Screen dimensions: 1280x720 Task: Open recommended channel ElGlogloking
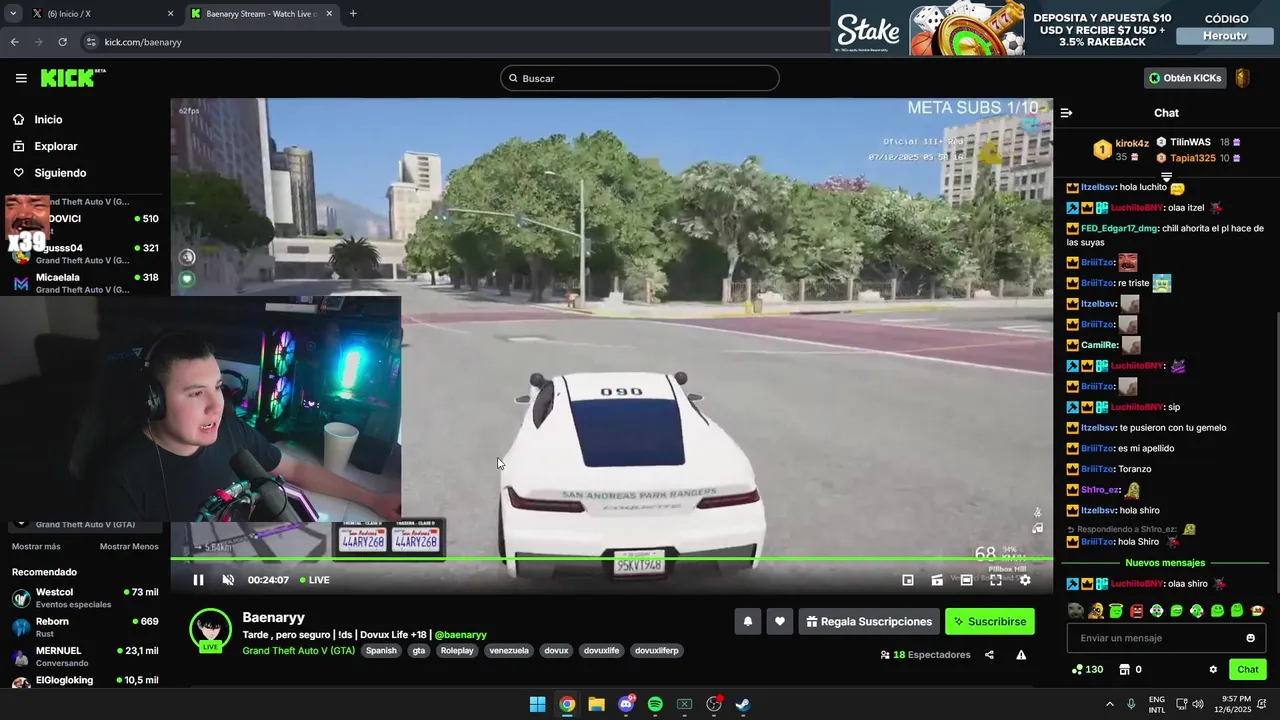point(84,681)
